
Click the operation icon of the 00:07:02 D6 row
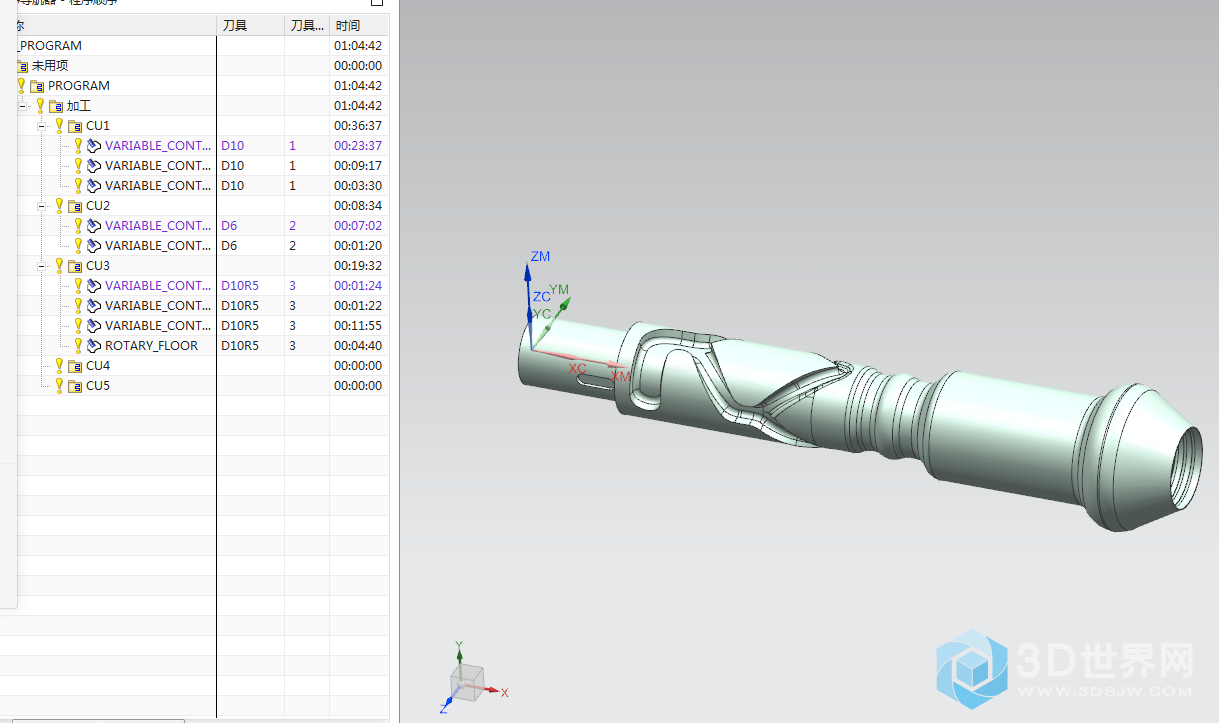(94, 226)
